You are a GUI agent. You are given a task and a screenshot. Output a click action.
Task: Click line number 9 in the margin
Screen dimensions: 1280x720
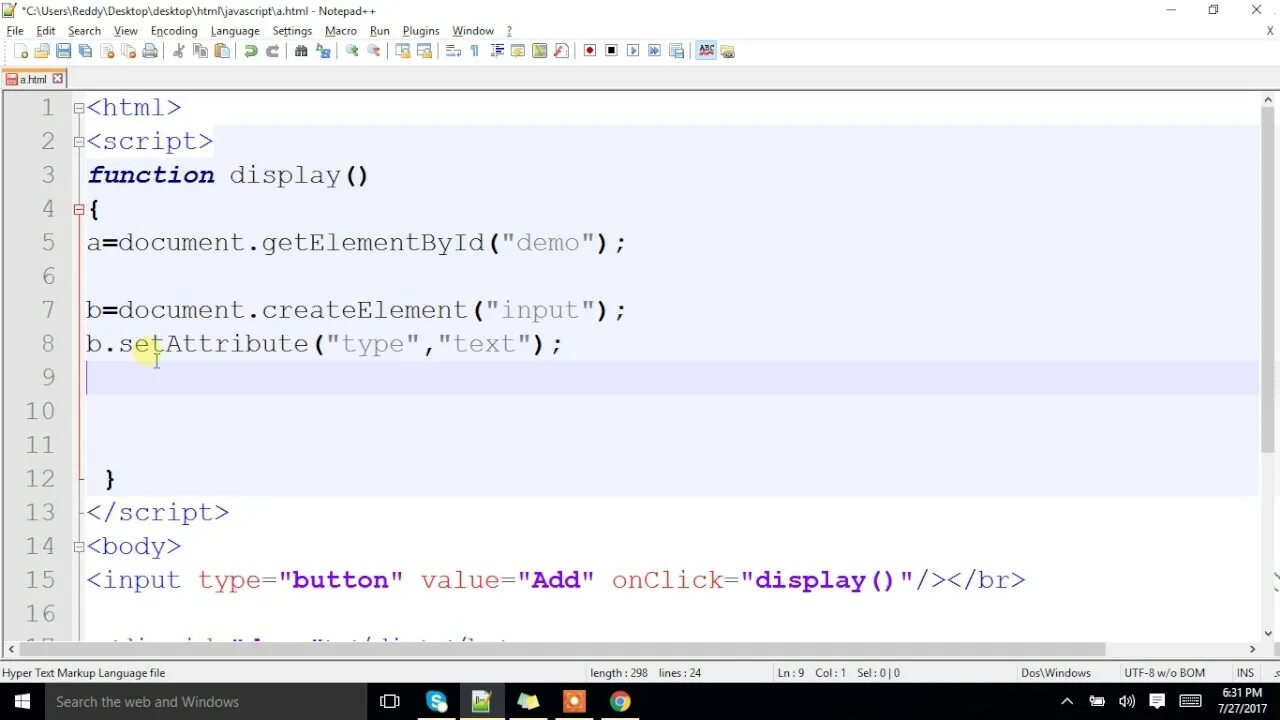tap(48, 377)
